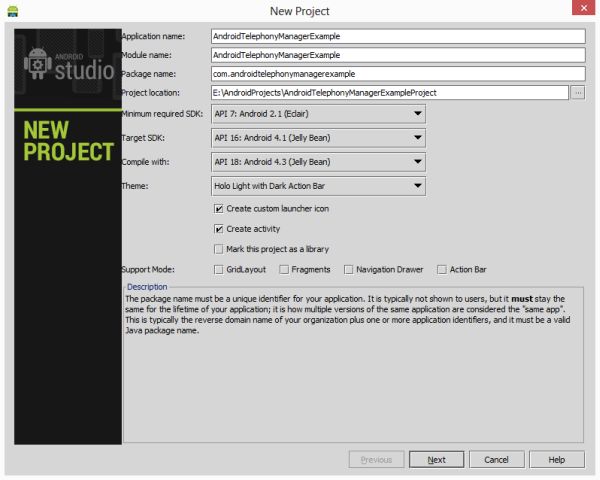
Task: Click the 'Compile with:' label
Action: pyautogui.click(x=145, y=162)
